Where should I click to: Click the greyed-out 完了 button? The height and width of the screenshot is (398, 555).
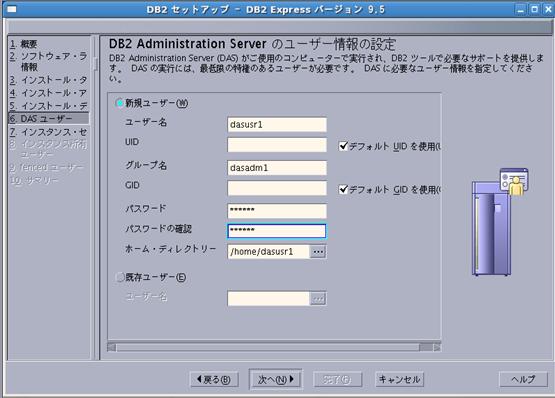[337, 380]
